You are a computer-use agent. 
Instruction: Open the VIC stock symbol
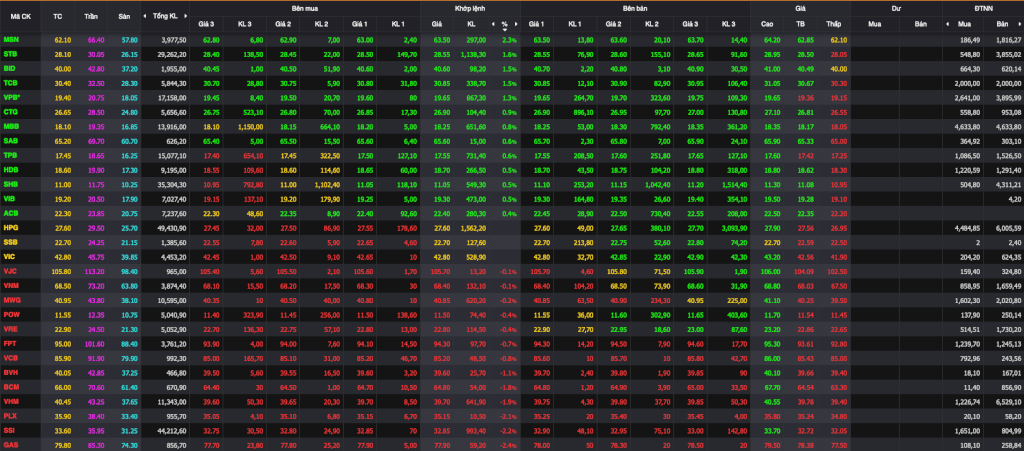(x=9, y=255)
